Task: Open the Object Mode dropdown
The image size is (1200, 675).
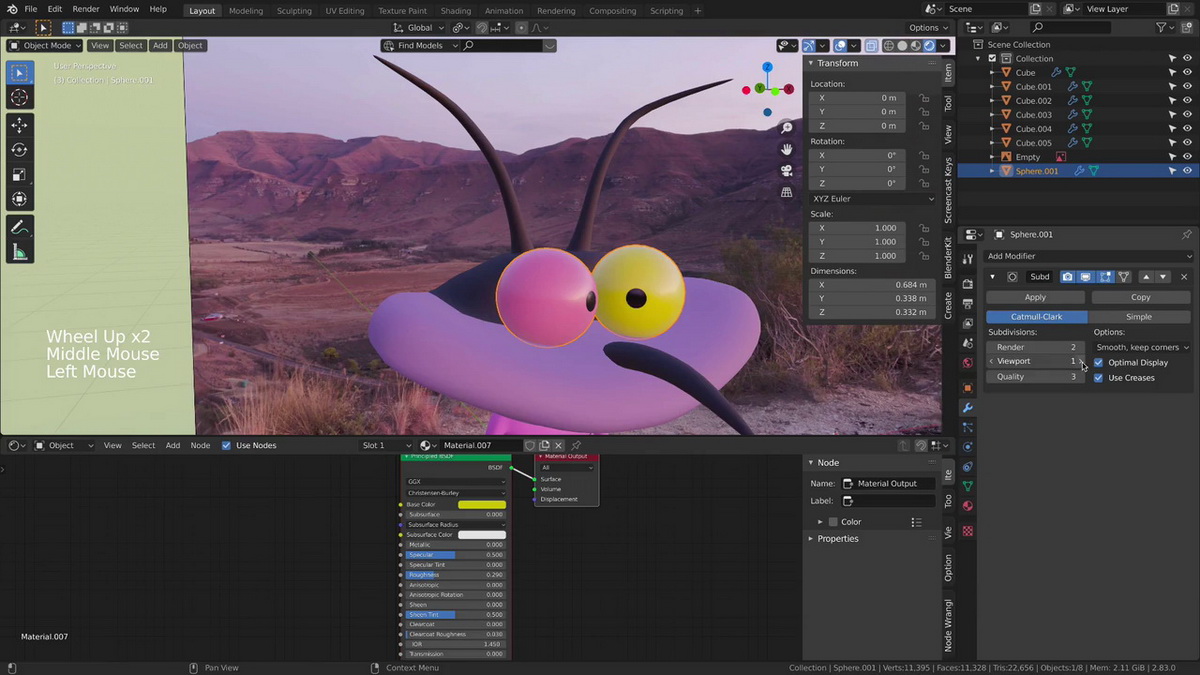Action: (x=46, y=45)
